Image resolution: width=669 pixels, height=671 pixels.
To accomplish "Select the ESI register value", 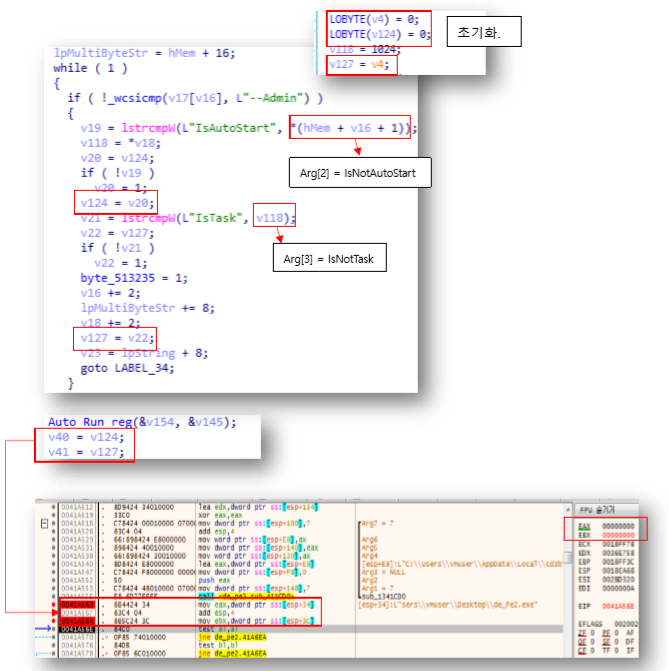I will (618, 580).
